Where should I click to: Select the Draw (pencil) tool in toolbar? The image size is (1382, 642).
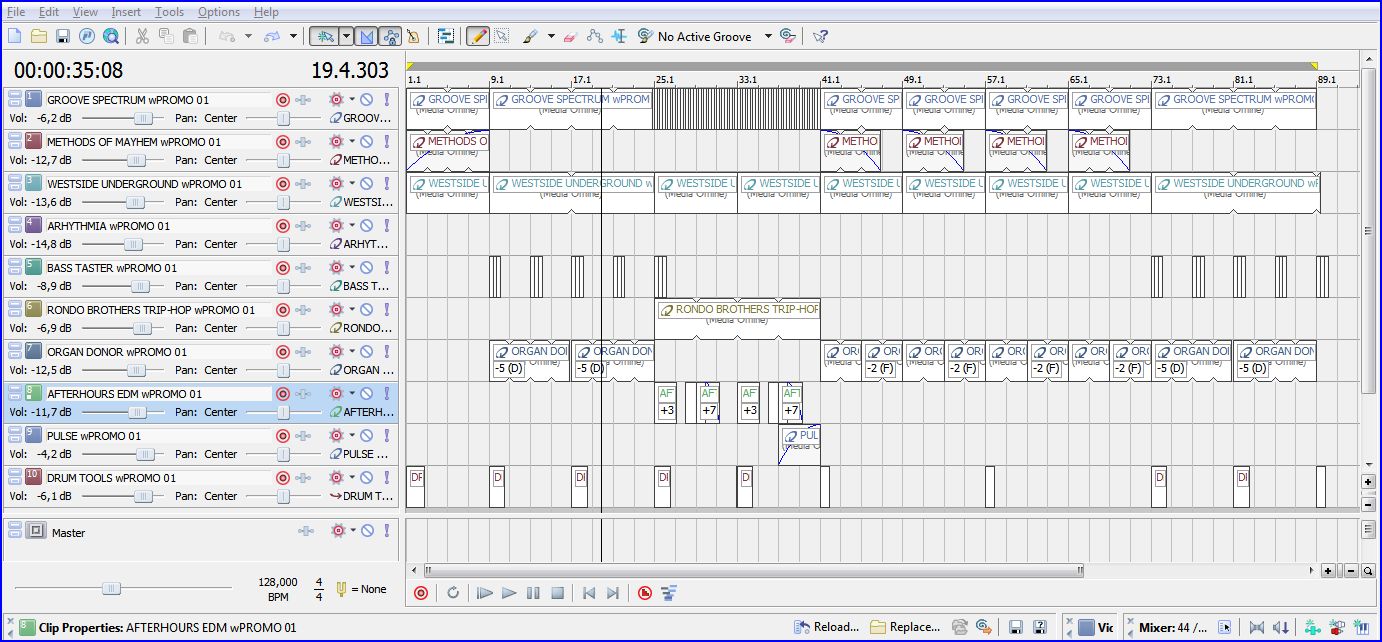[x=477, y=36]
